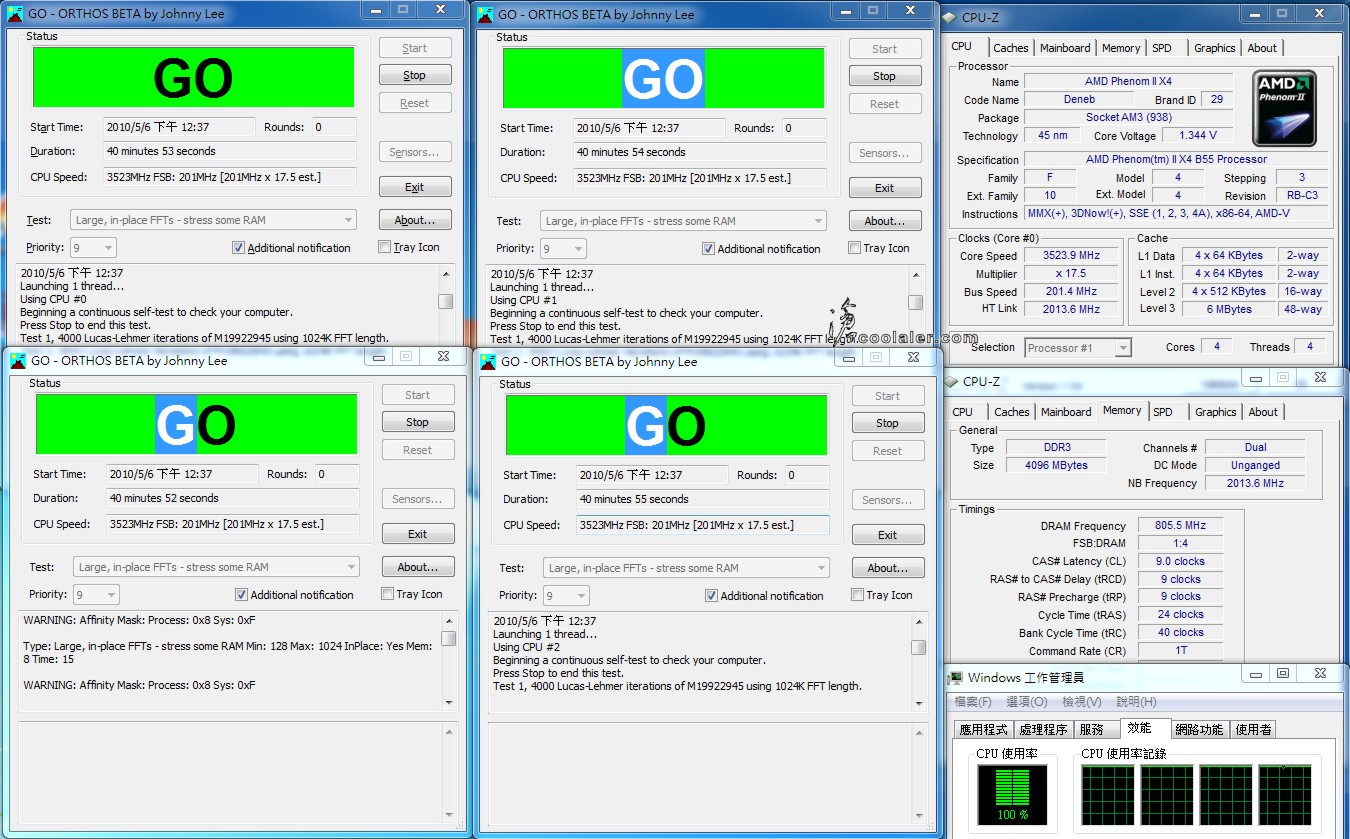
Task: Open the Priority dropdown in the 54-seconds ORTHOS window
Action: pos(563,248)
